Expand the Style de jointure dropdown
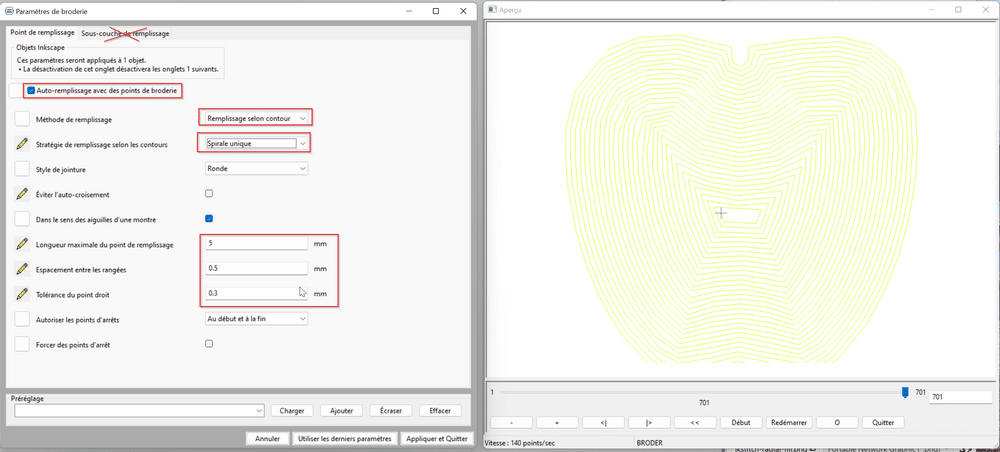Screen dimensions: 1000x452 [x=255, y=168]
